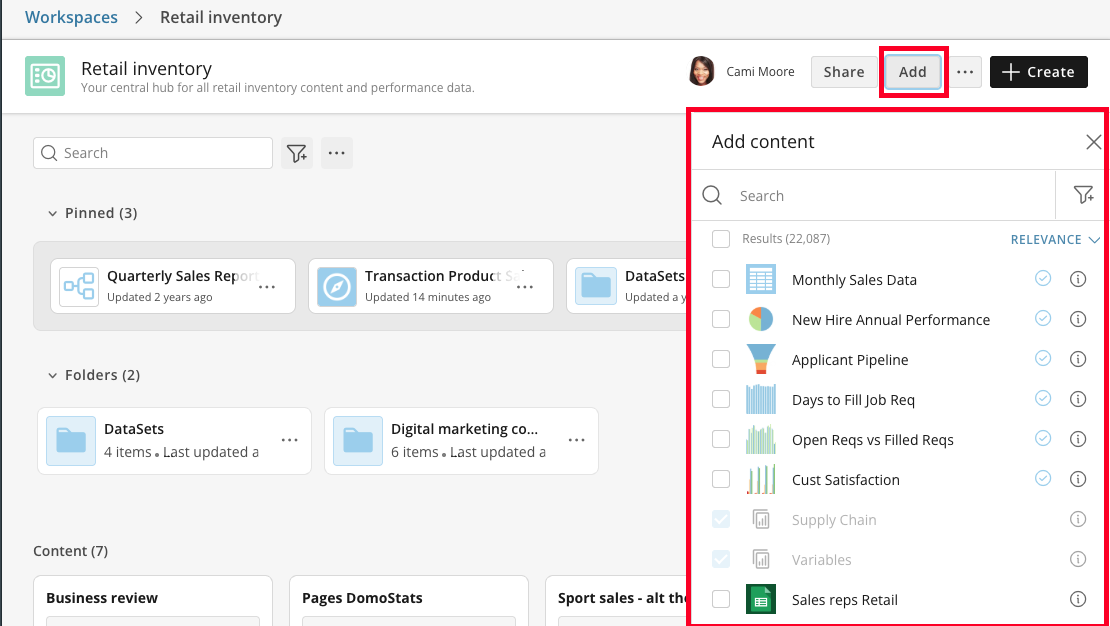Click the New Hire Annual Performance pie icon
1110x626 pixels.
tap(761, 319)
